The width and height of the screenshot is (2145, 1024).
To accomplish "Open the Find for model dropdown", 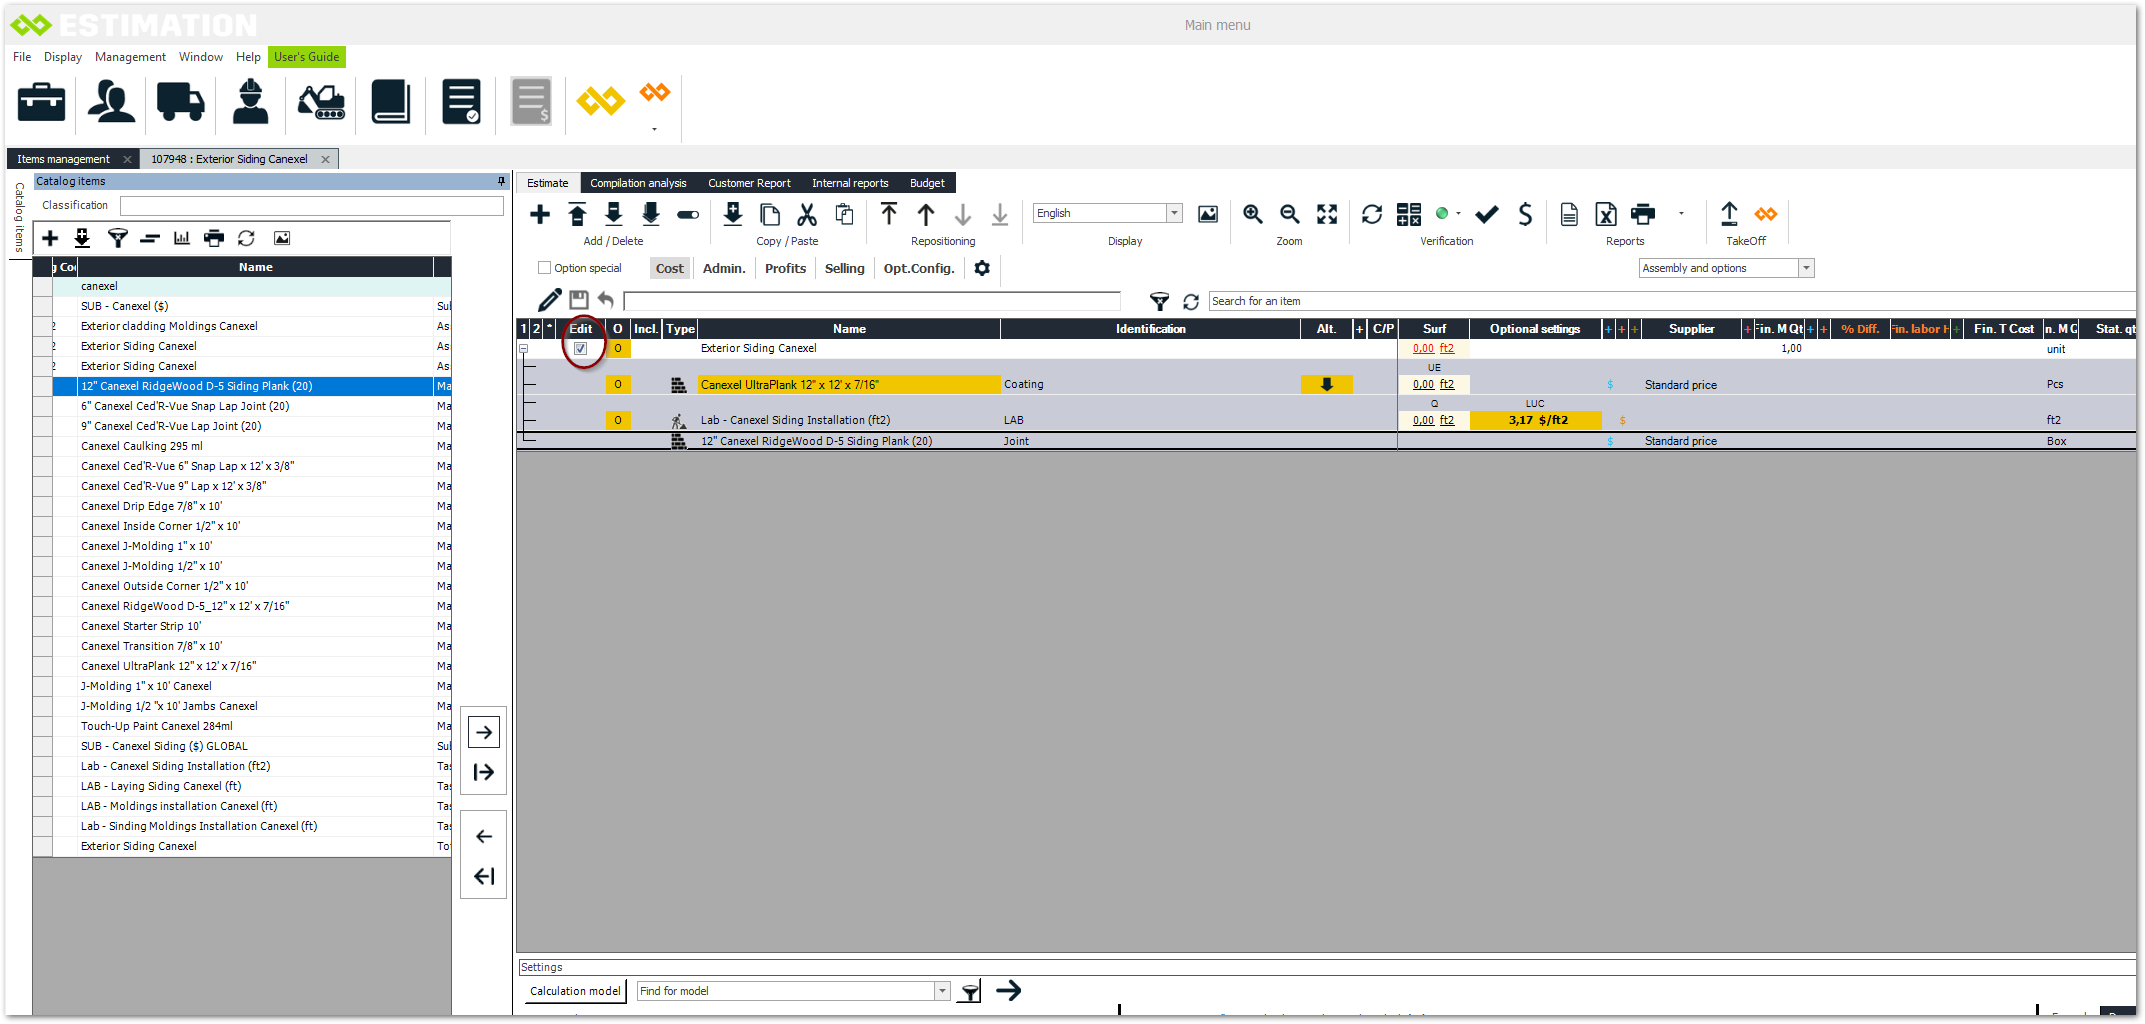I will 941,991.
